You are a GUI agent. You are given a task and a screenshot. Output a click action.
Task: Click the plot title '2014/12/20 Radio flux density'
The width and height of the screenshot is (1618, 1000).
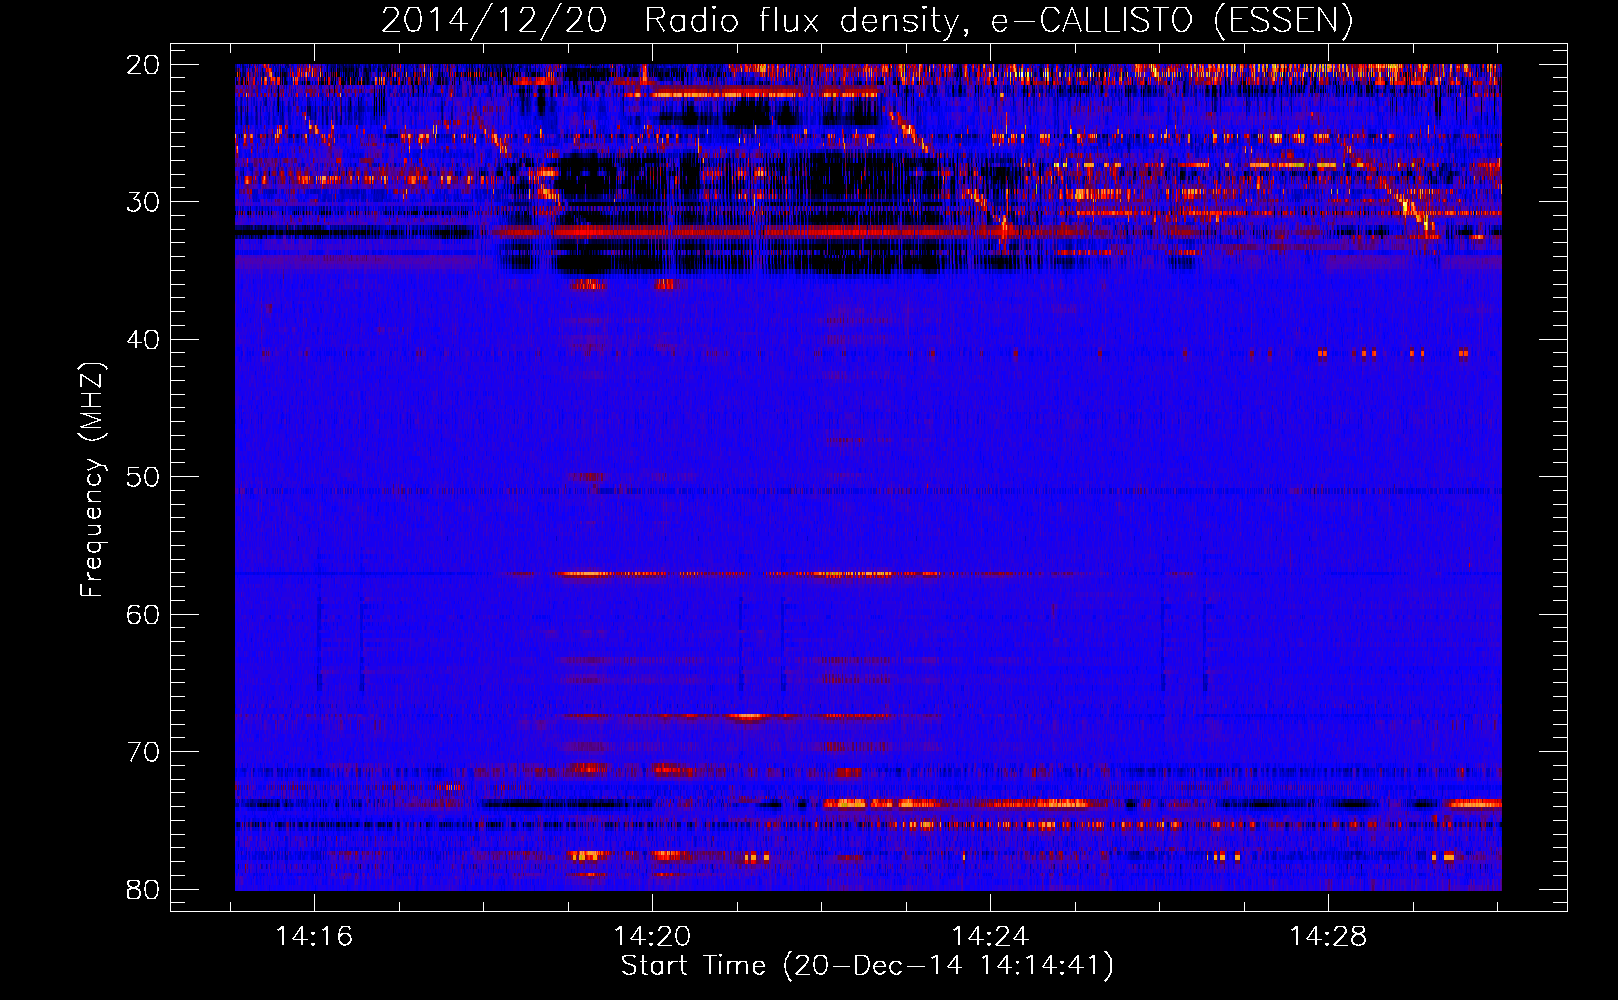(867, 20)
